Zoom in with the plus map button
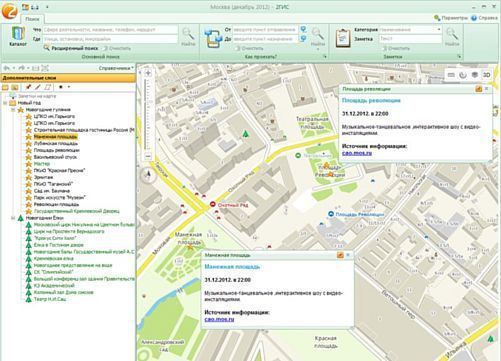The height and width of the screenshot is (361, 501). (x=148, y=73)
